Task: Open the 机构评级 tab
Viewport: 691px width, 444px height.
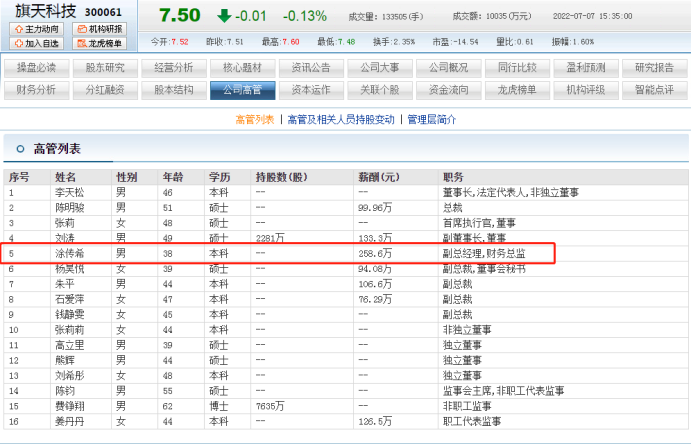Action: 586,90
